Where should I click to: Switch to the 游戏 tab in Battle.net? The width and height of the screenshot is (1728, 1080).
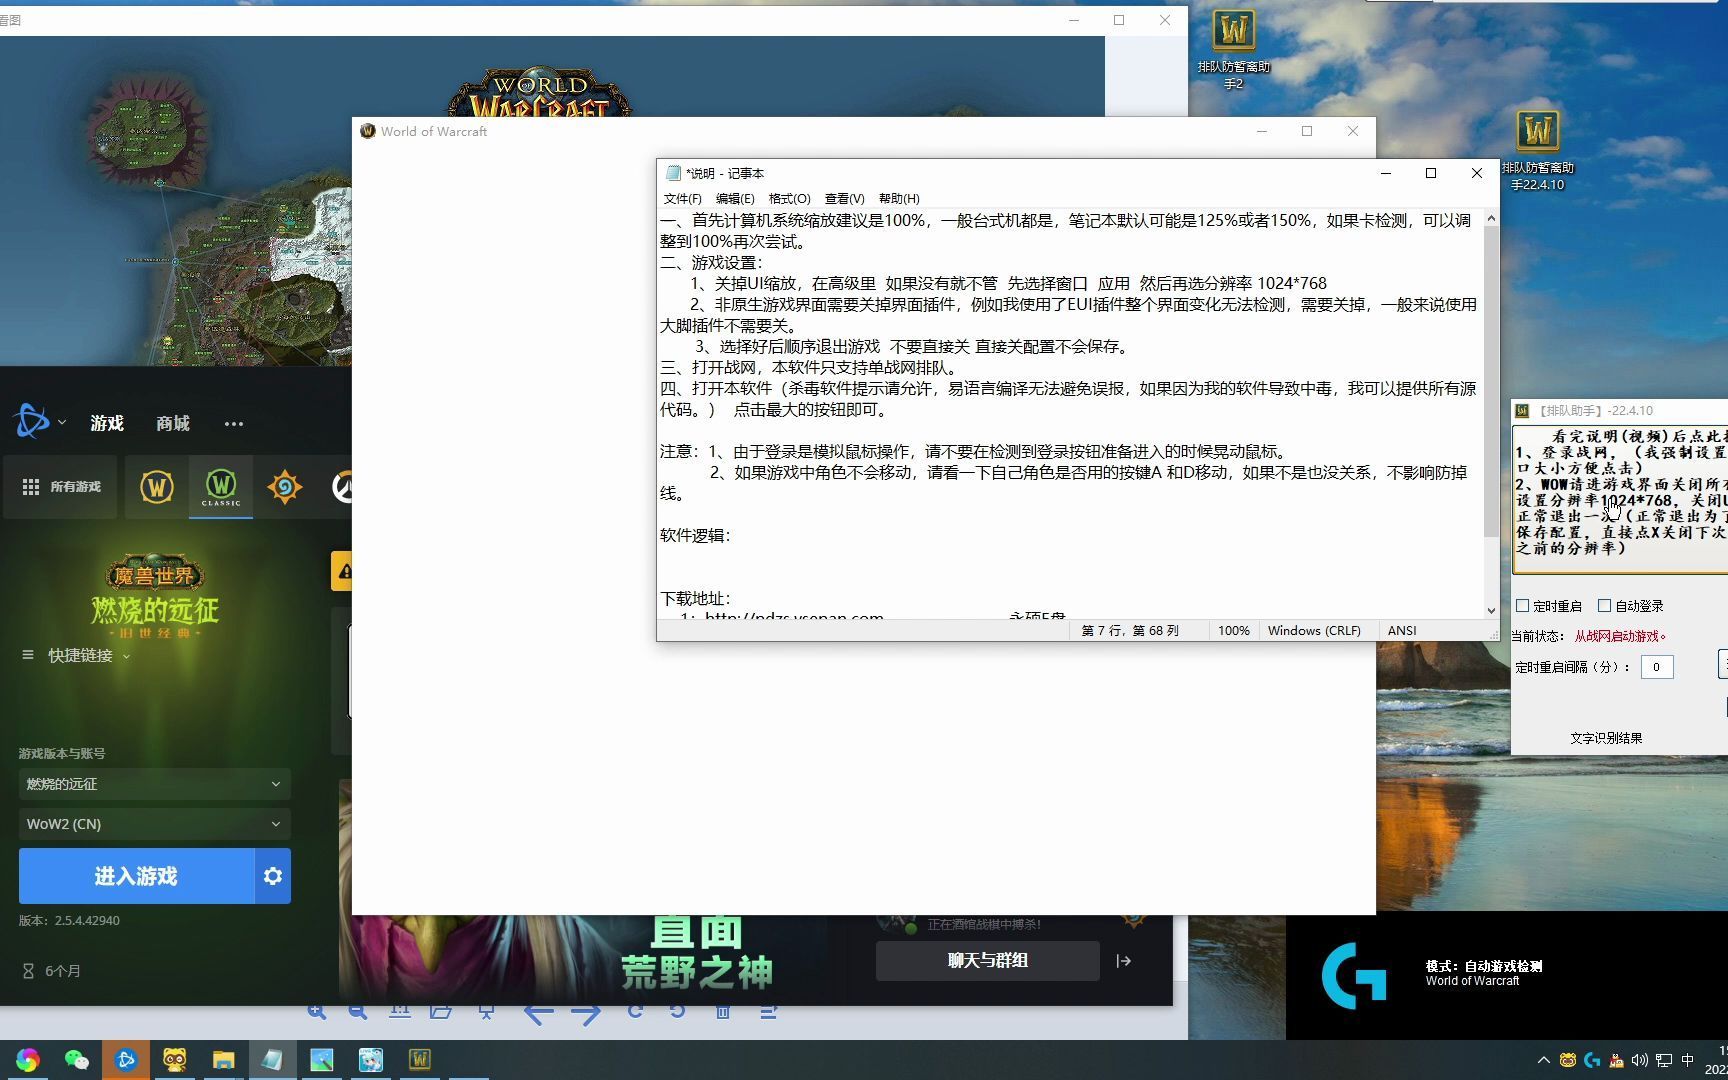(x=107, y=423)
